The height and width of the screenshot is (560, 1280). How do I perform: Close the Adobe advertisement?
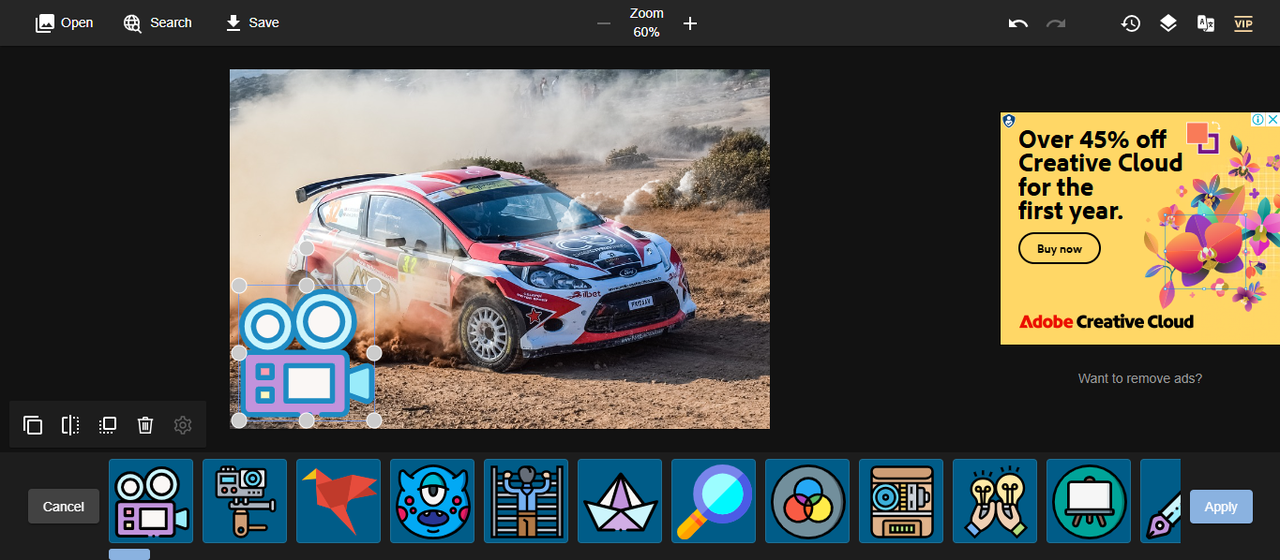(1272, 120)
